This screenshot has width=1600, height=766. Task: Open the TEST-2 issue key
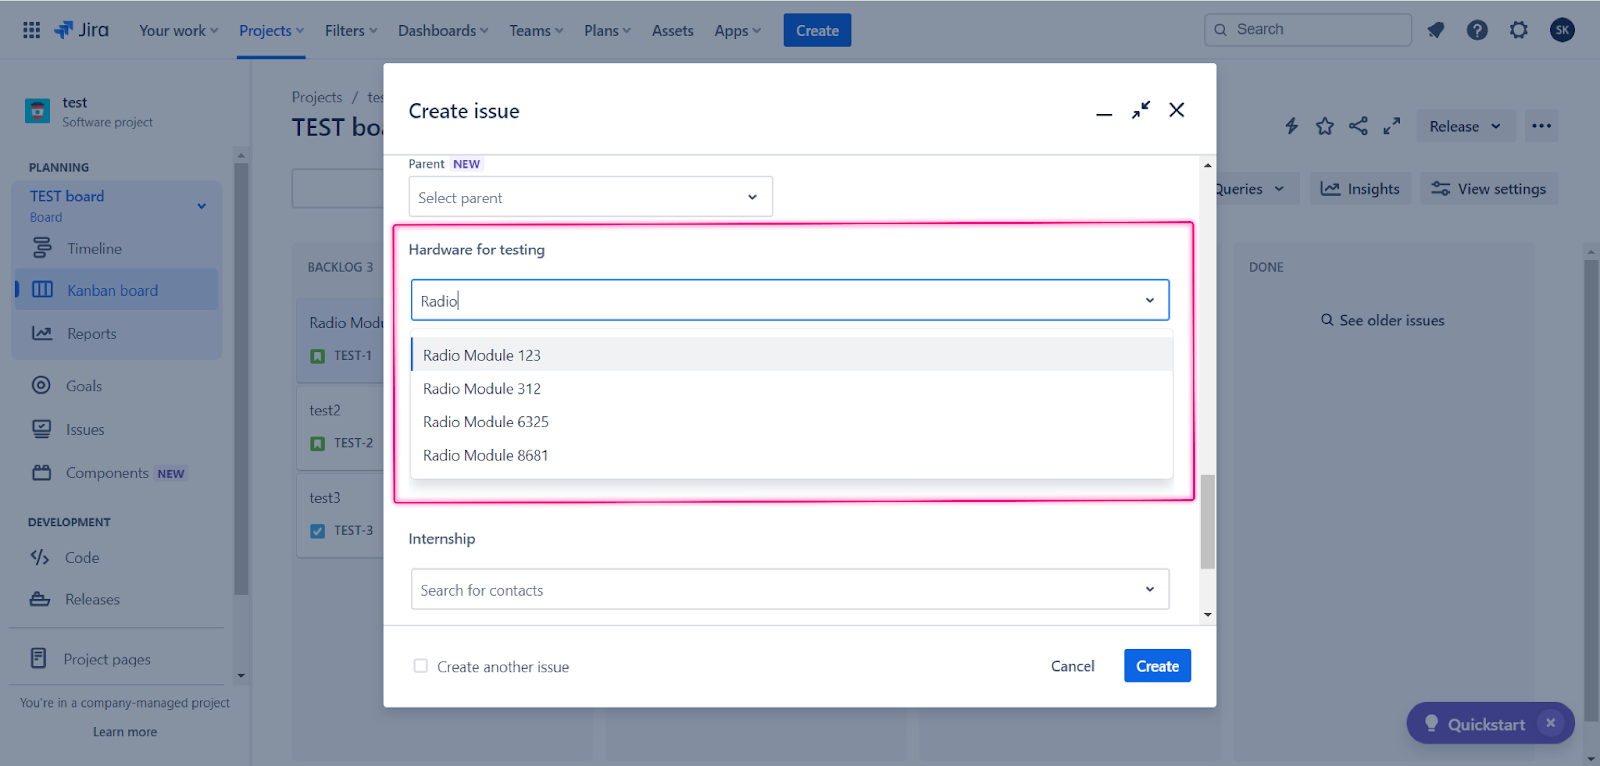coord(353,443)
